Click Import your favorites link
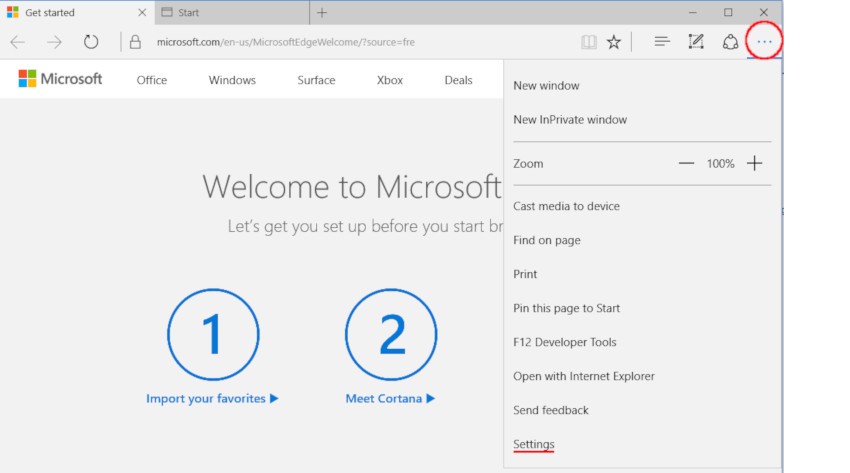The height and width of the screenshot is (473, 850). click(x=212, y=399)
